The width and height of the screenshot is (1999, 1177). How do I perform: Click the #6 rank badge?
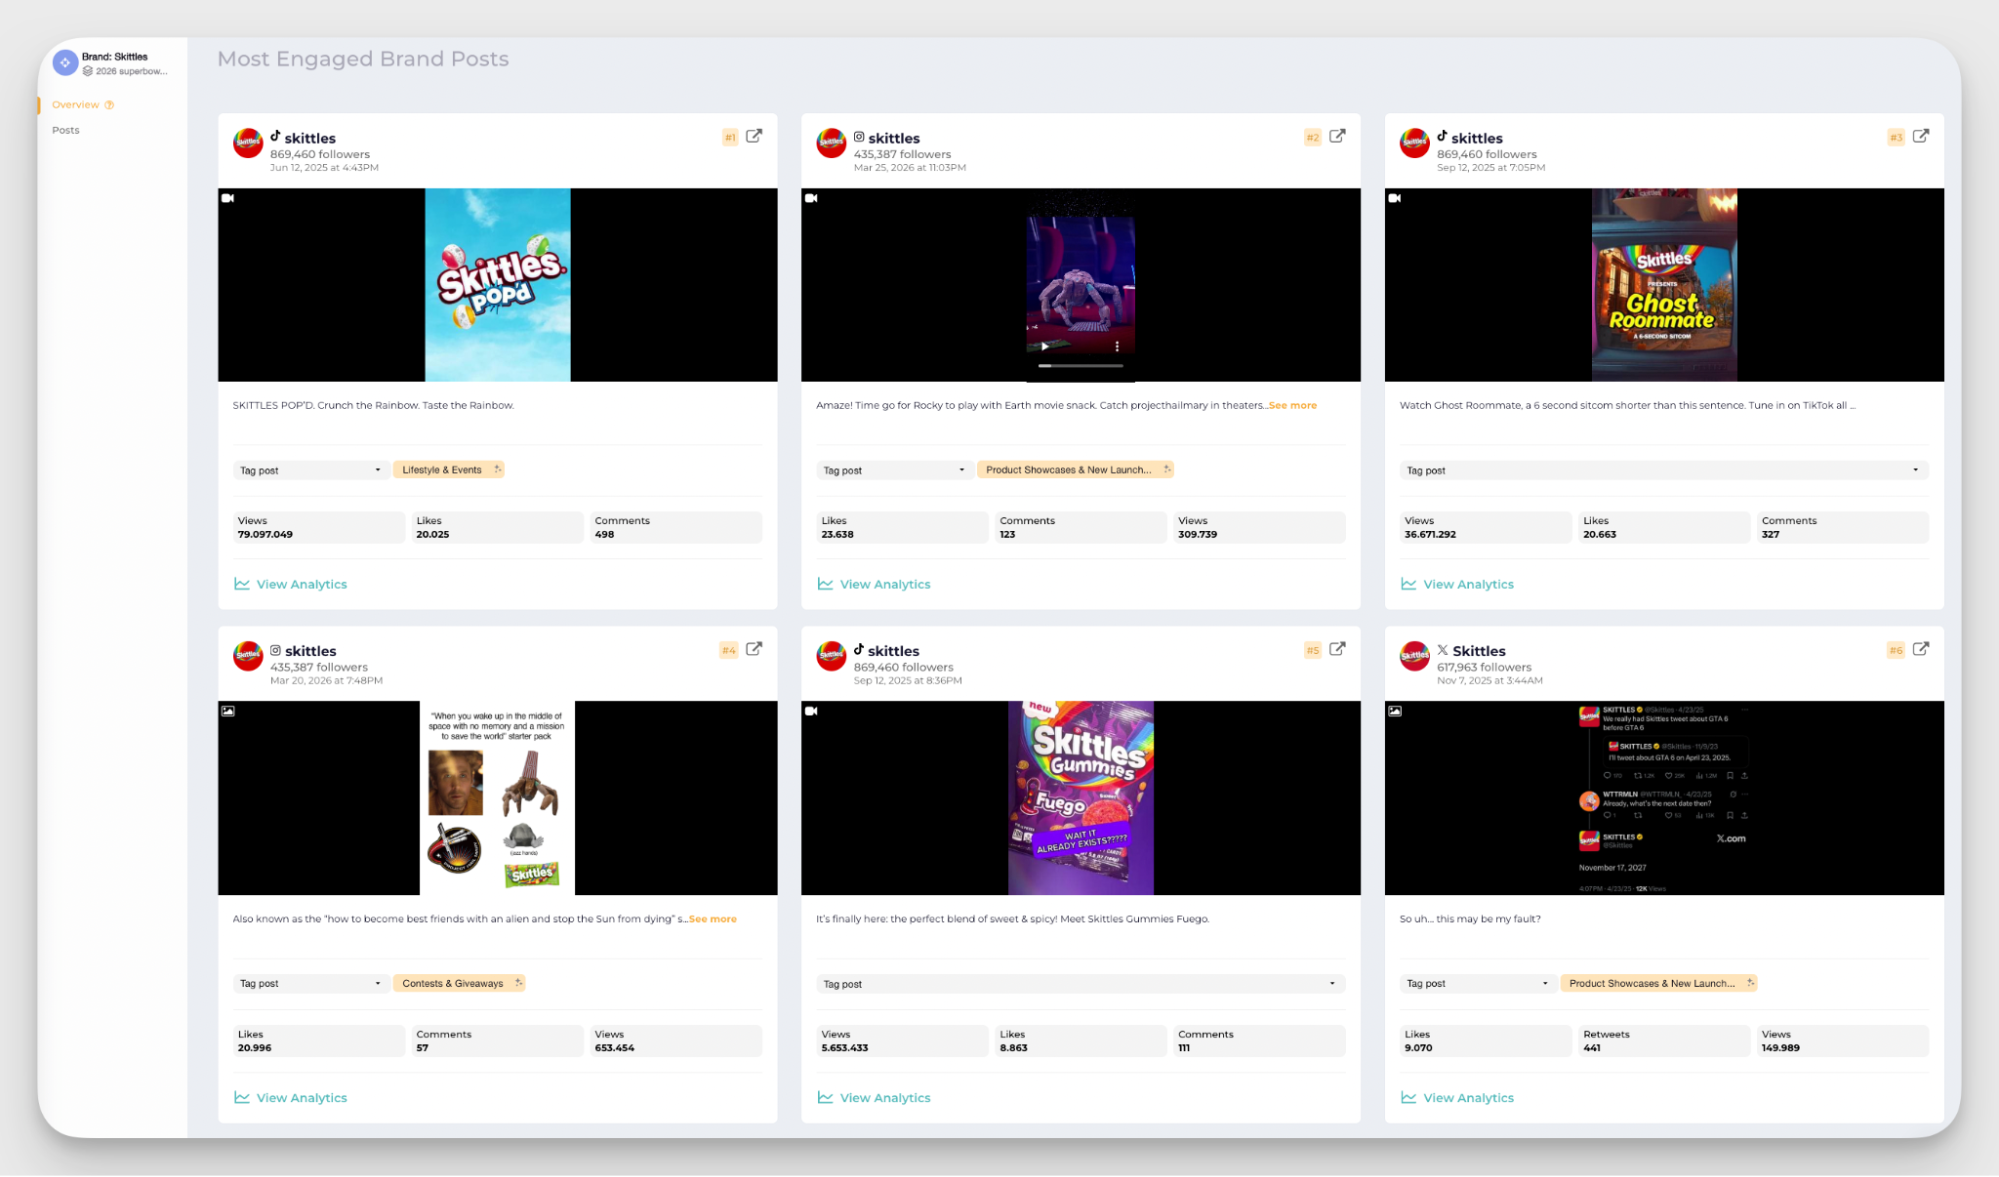point(1896,650)
